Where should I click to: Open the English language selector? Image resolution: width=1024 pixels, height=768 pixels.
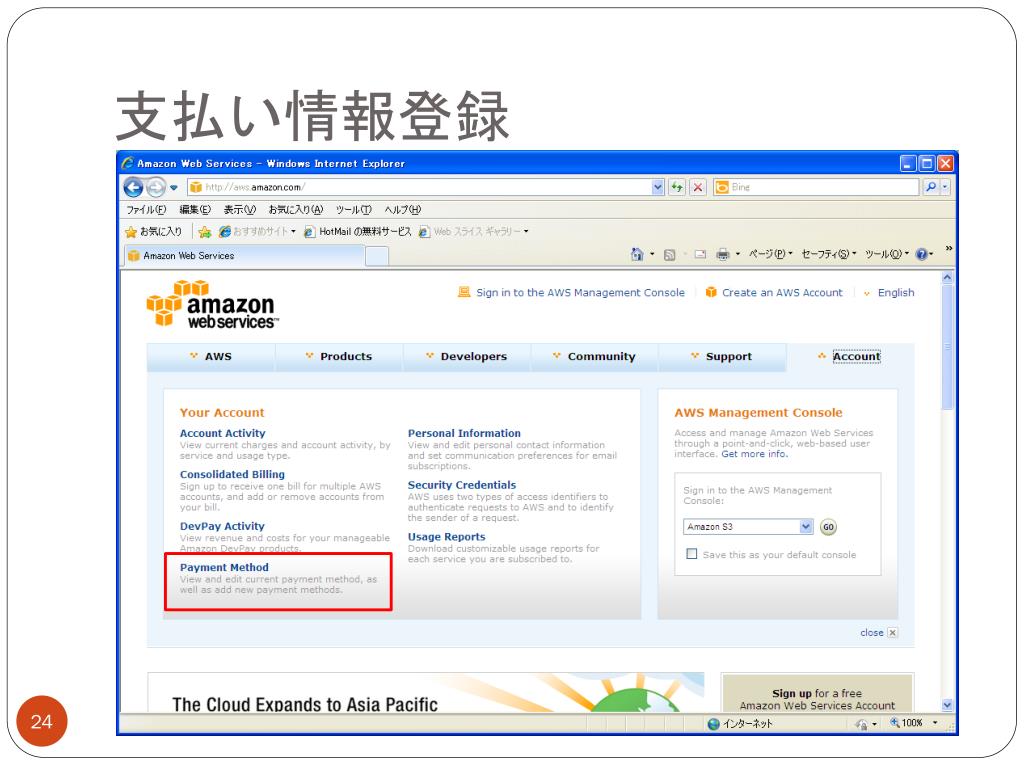895,293
